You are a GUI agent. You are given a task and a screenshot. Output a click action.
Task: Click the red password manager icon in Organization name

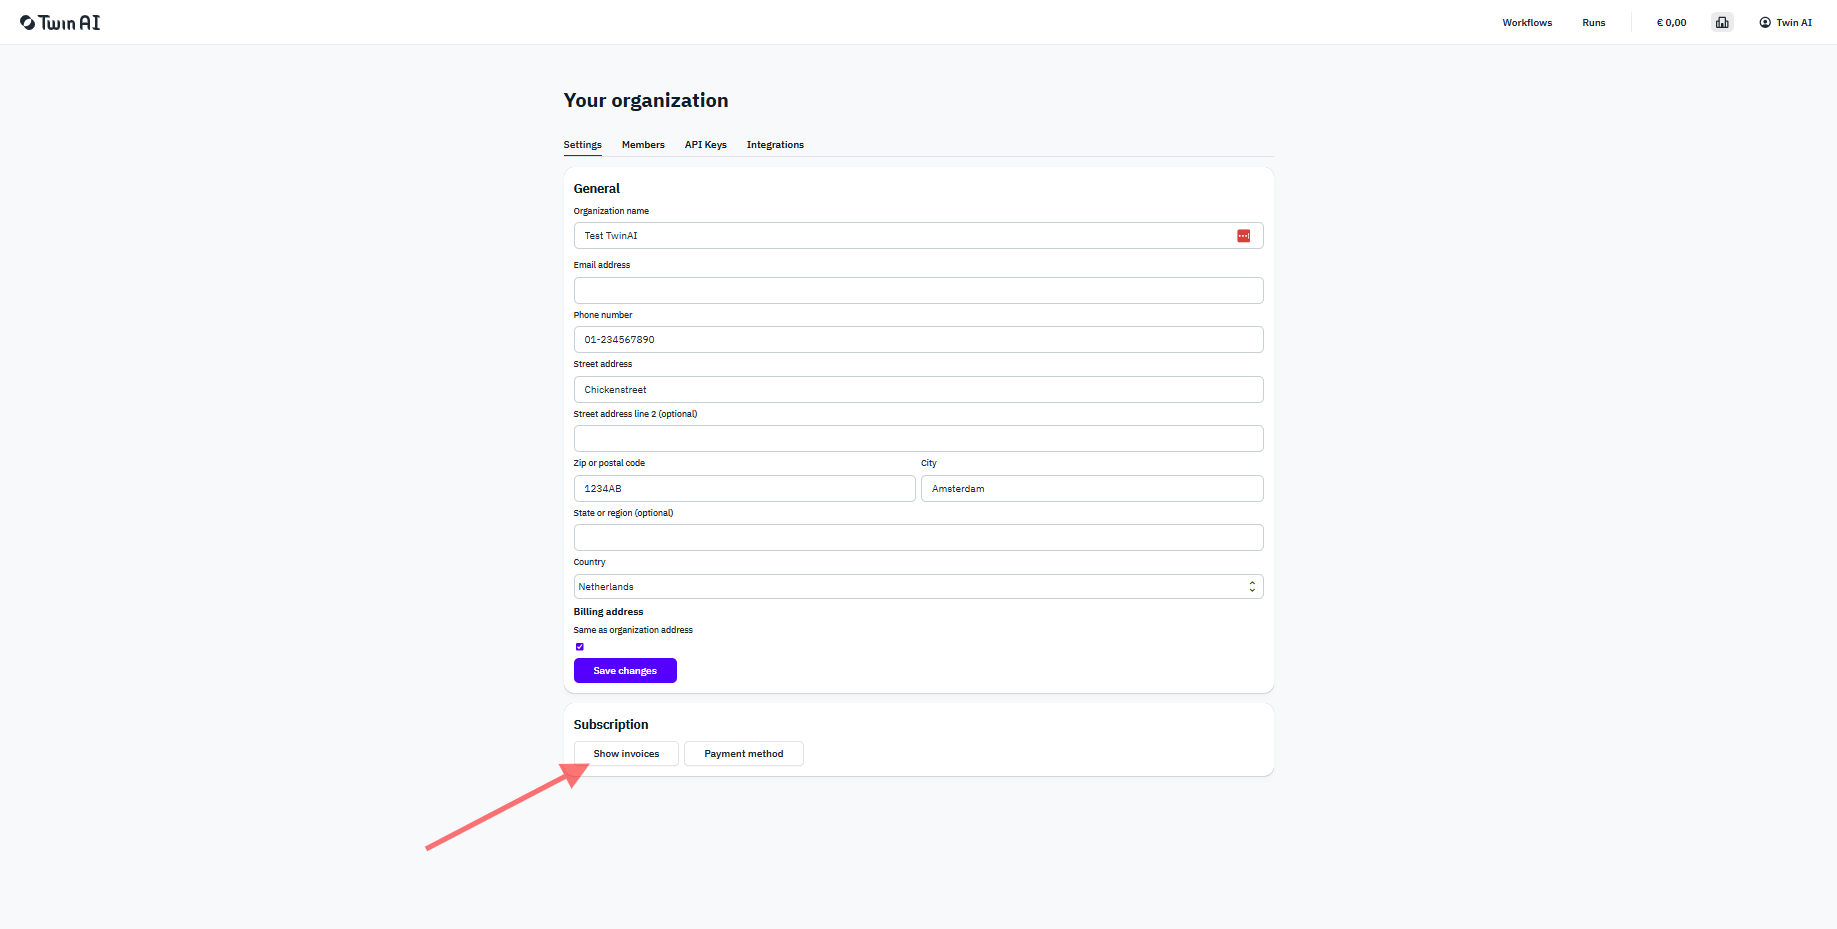1244,236
